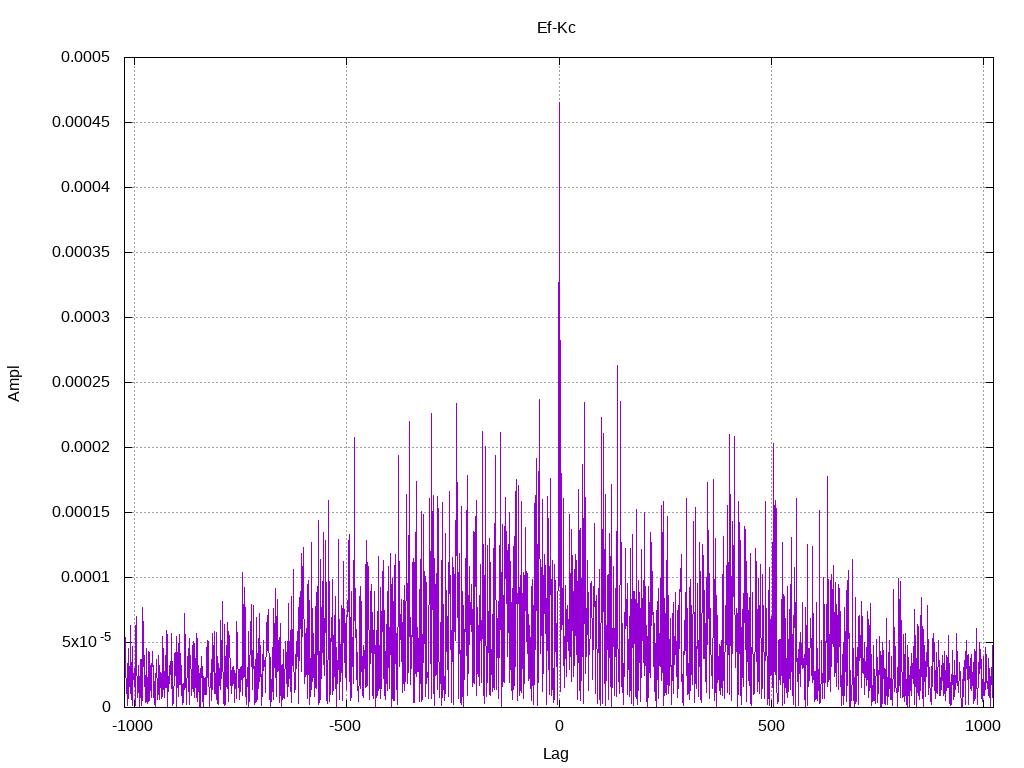The height and width of the screenshot is (768, 1024).
Task: Click the y-axis tick label '5x10 -5'
Action: click(x=86, y=641)
